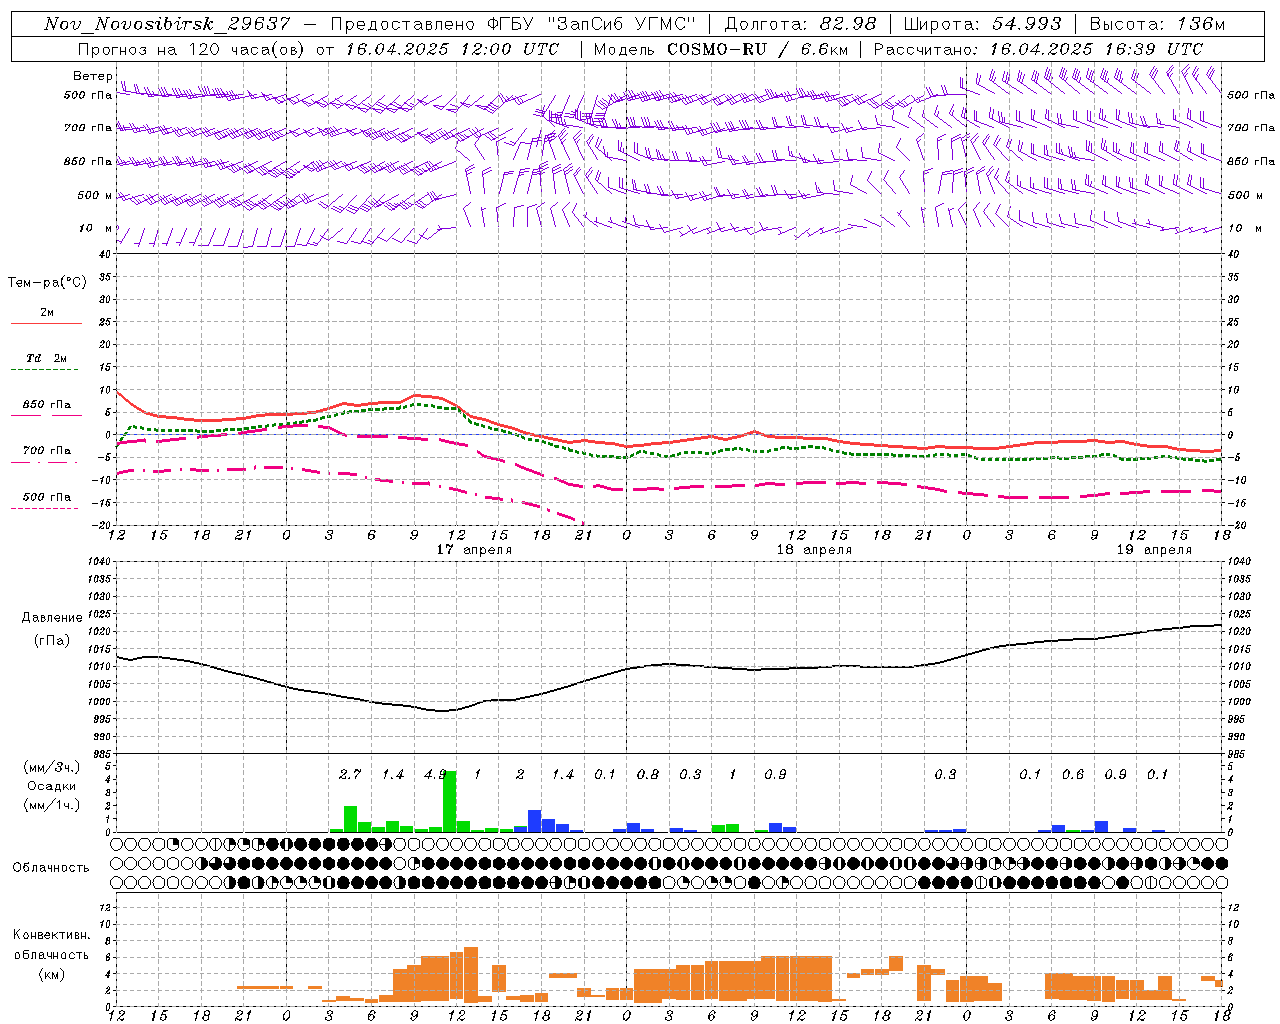Click the 'Давление' pressure panel label

click(x=52, y=618)
